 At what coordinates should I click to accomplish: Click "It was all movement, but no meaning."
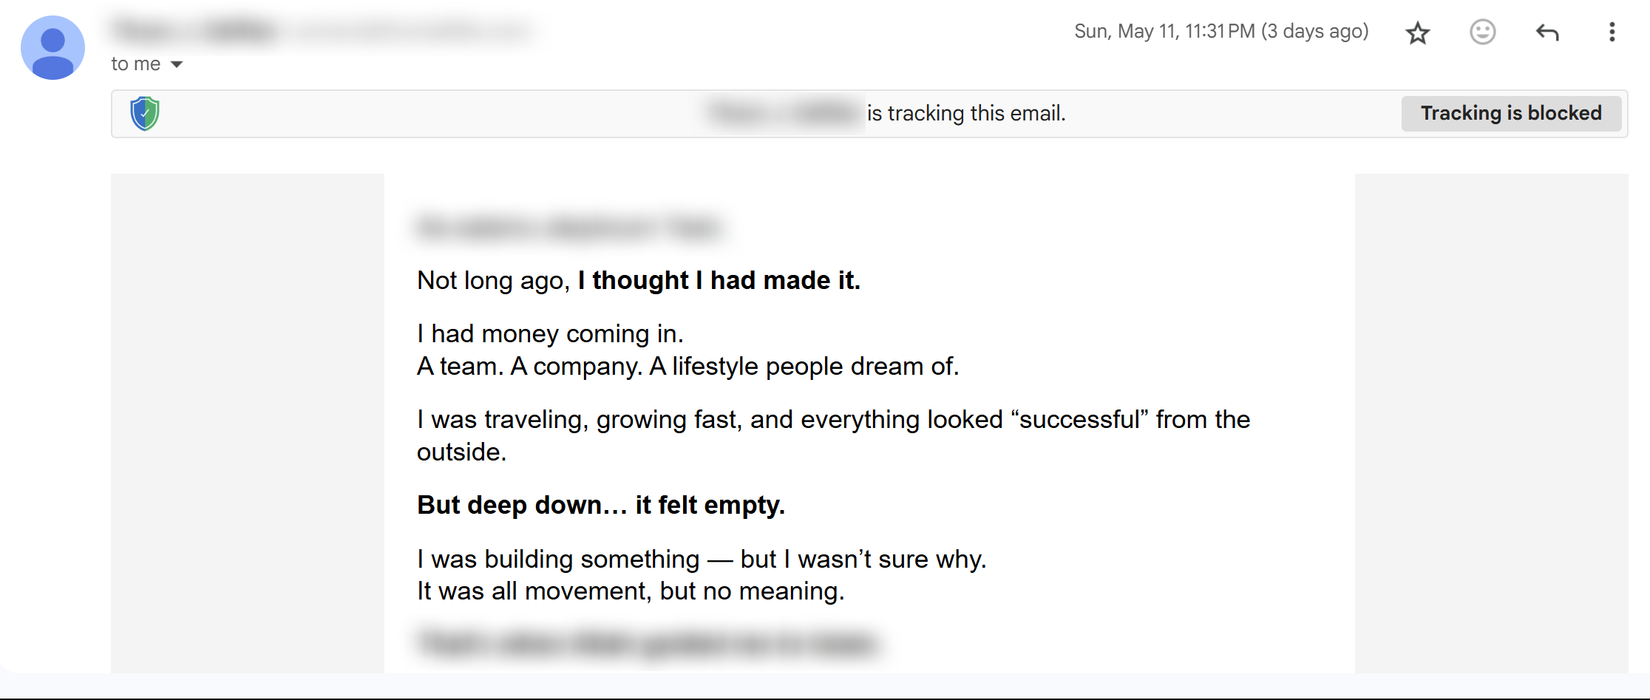(630, 591)
